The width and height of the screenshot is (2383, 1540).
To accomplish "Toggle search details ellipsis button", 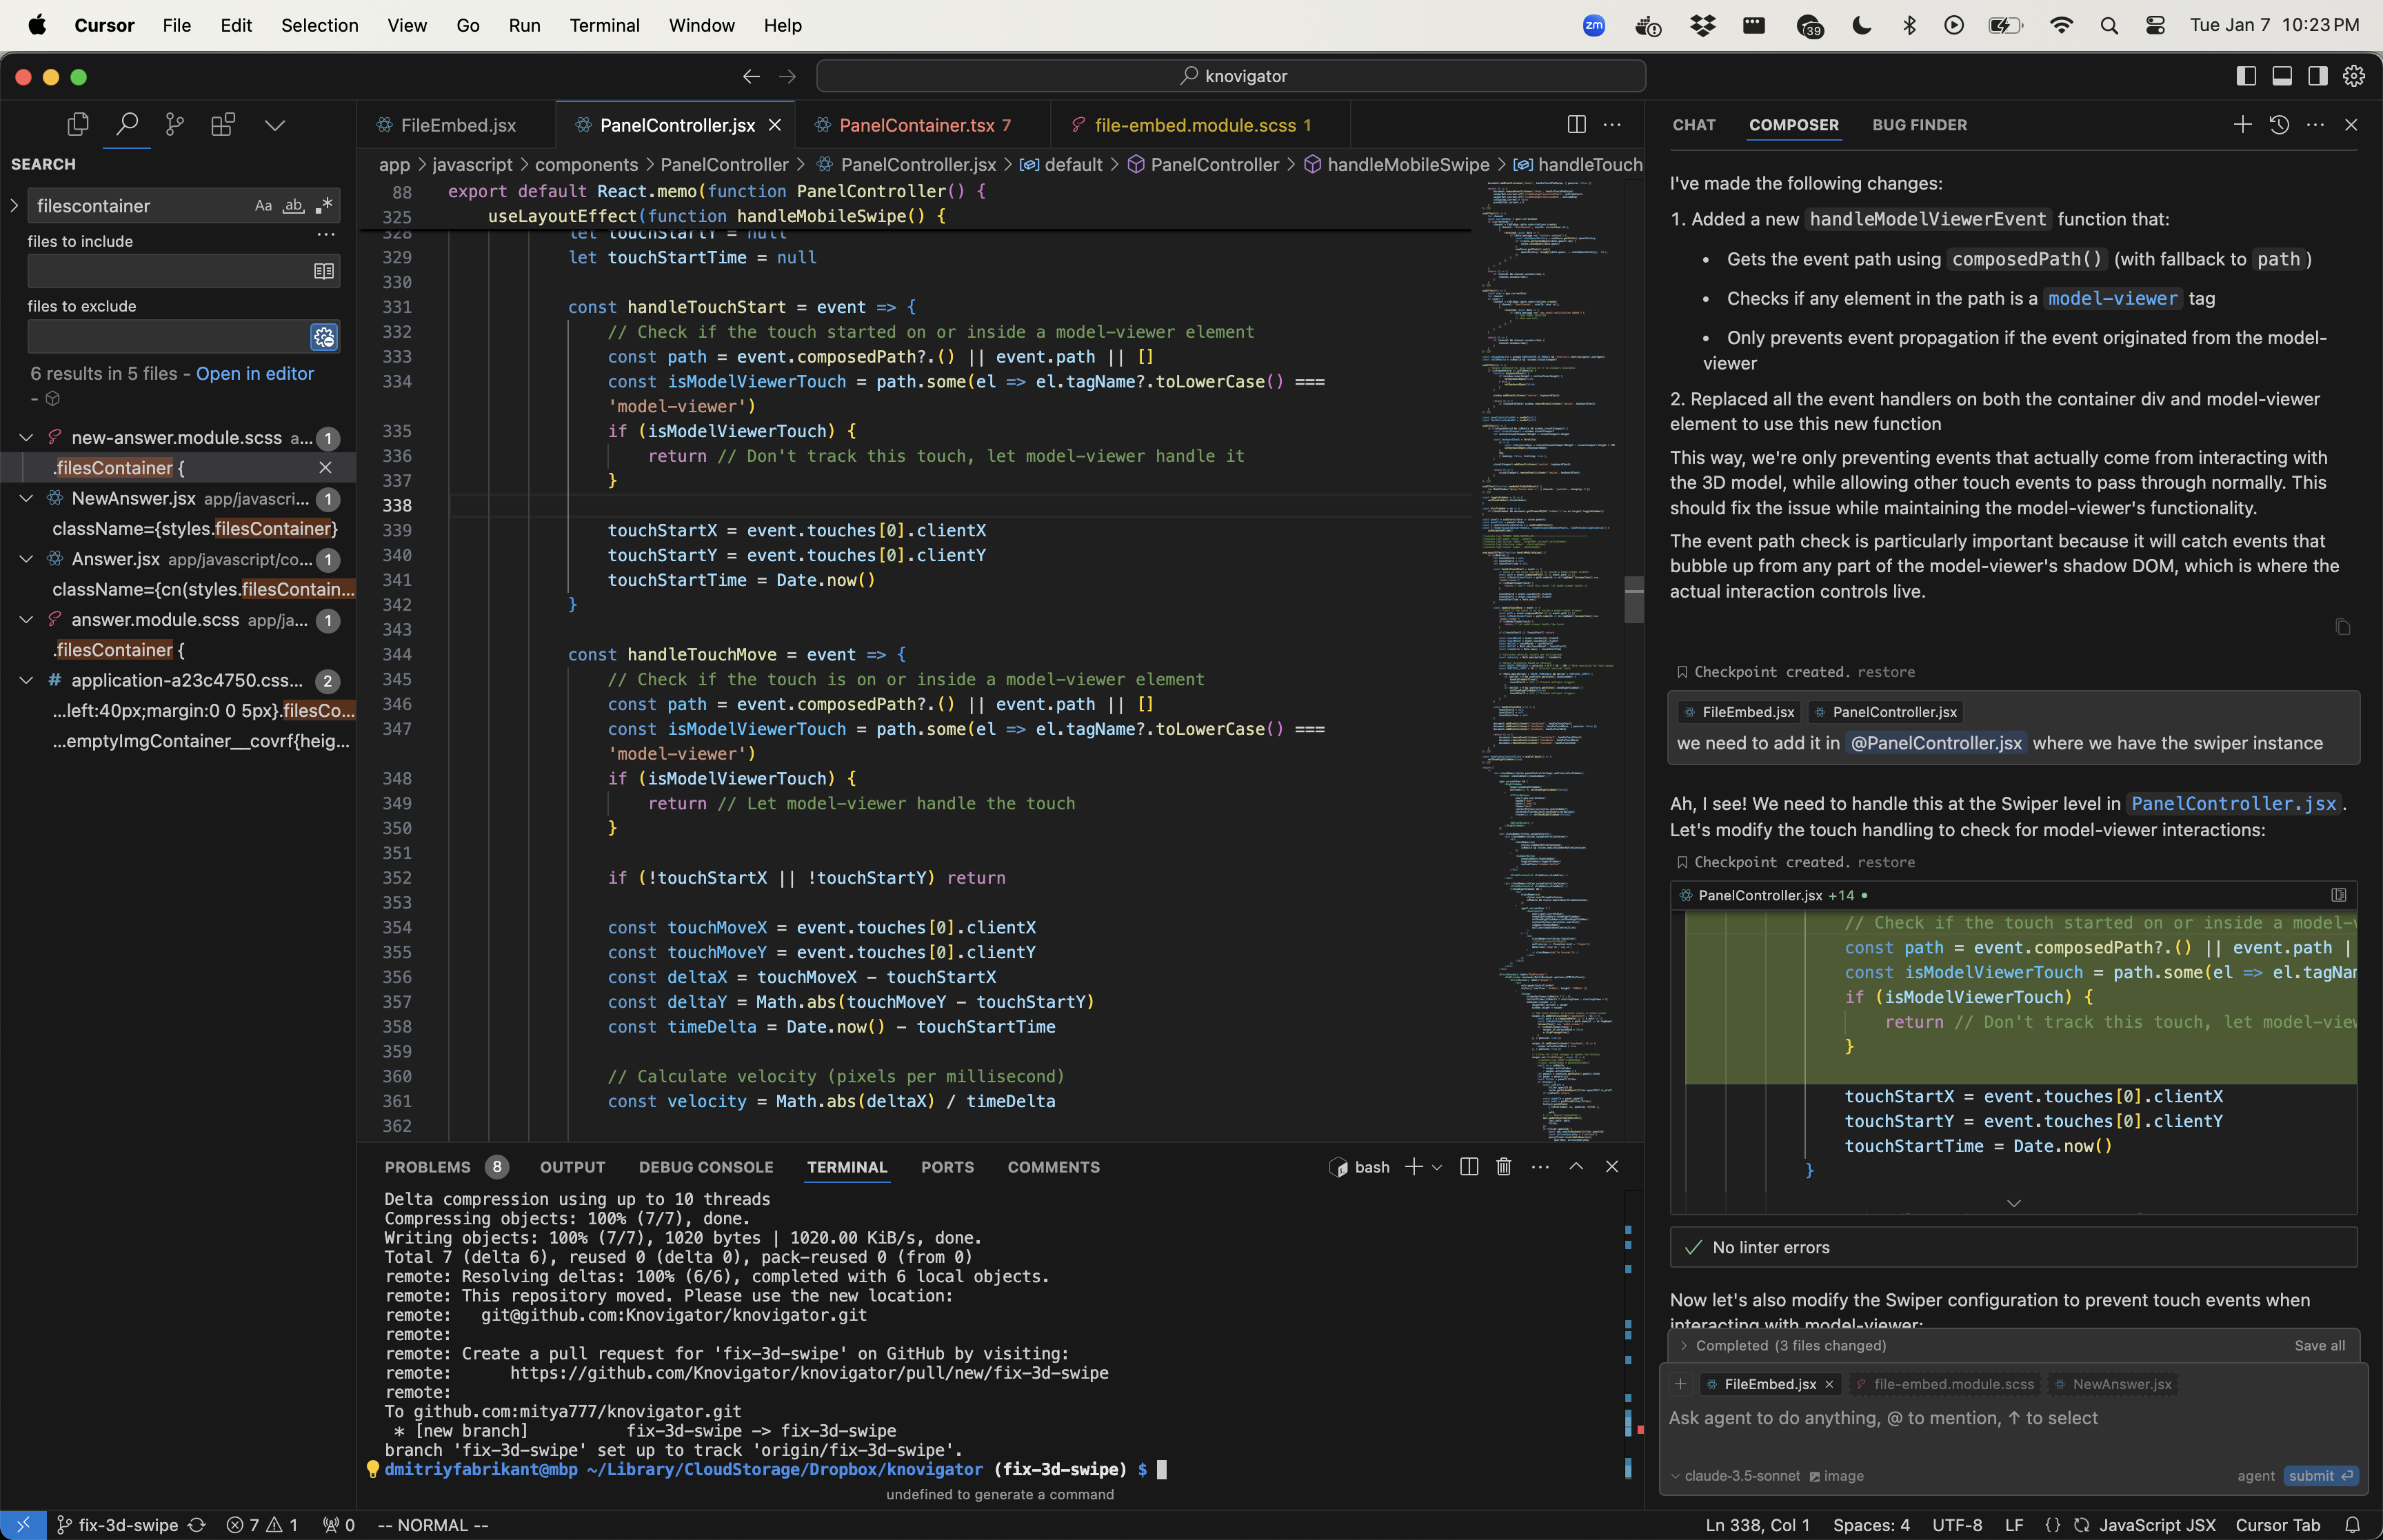I will (326, 234).
